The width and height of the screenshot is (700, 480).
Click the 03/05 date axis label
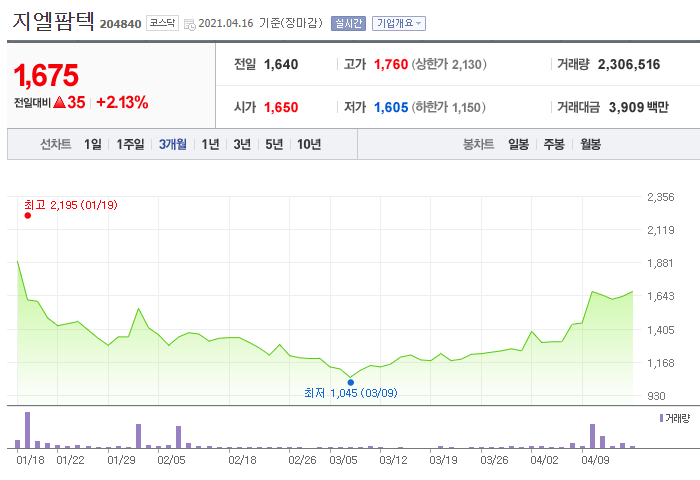click(x=343, y=460)
